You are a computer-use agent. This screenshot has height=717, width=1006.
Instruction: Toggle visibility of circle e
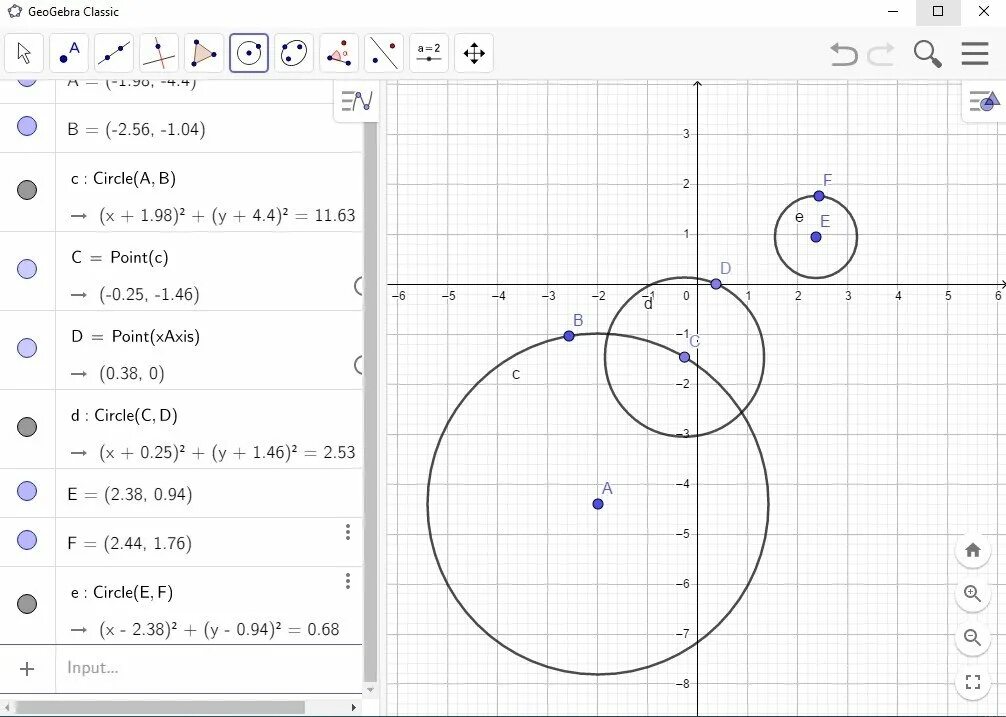coord(27,603)
